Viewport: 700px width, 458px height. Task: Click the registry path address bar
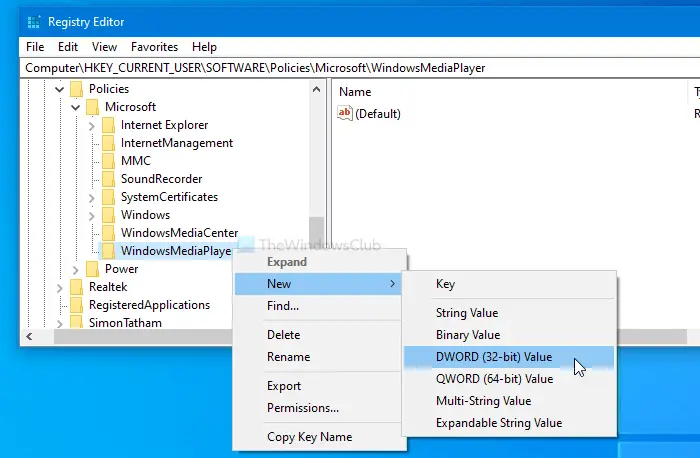pos(360,68)
